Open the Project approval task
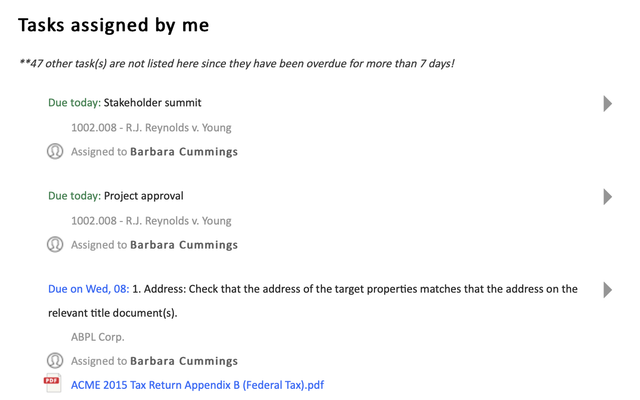This screenshot has height=400, width=640. coord(143,196)
